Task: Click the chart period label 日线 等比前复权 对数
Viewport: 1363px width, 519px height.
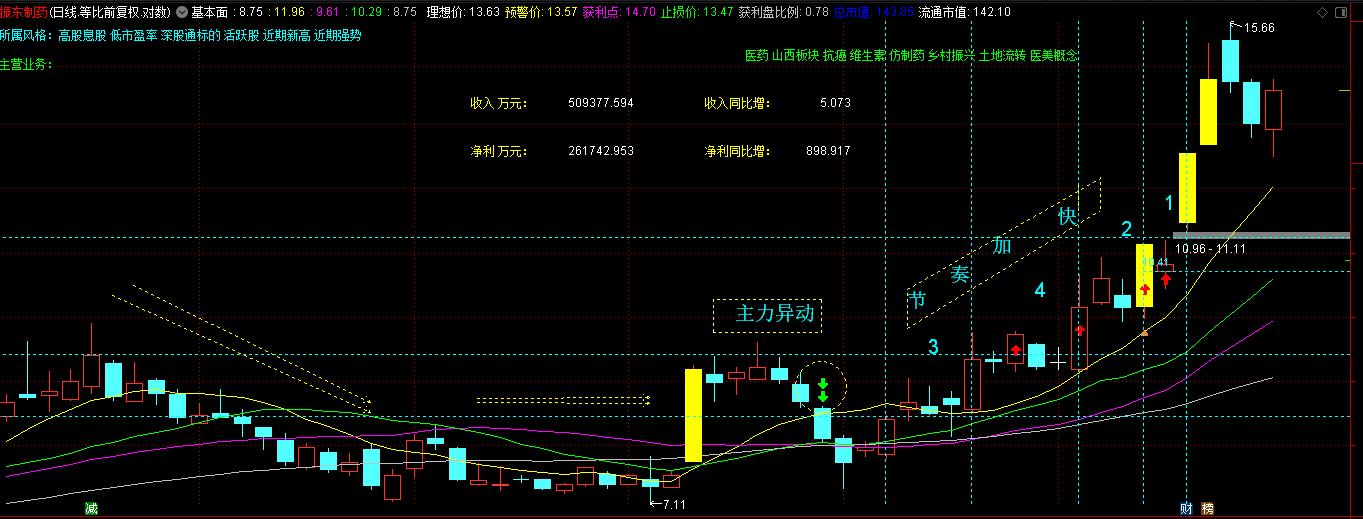Action: 109,12
